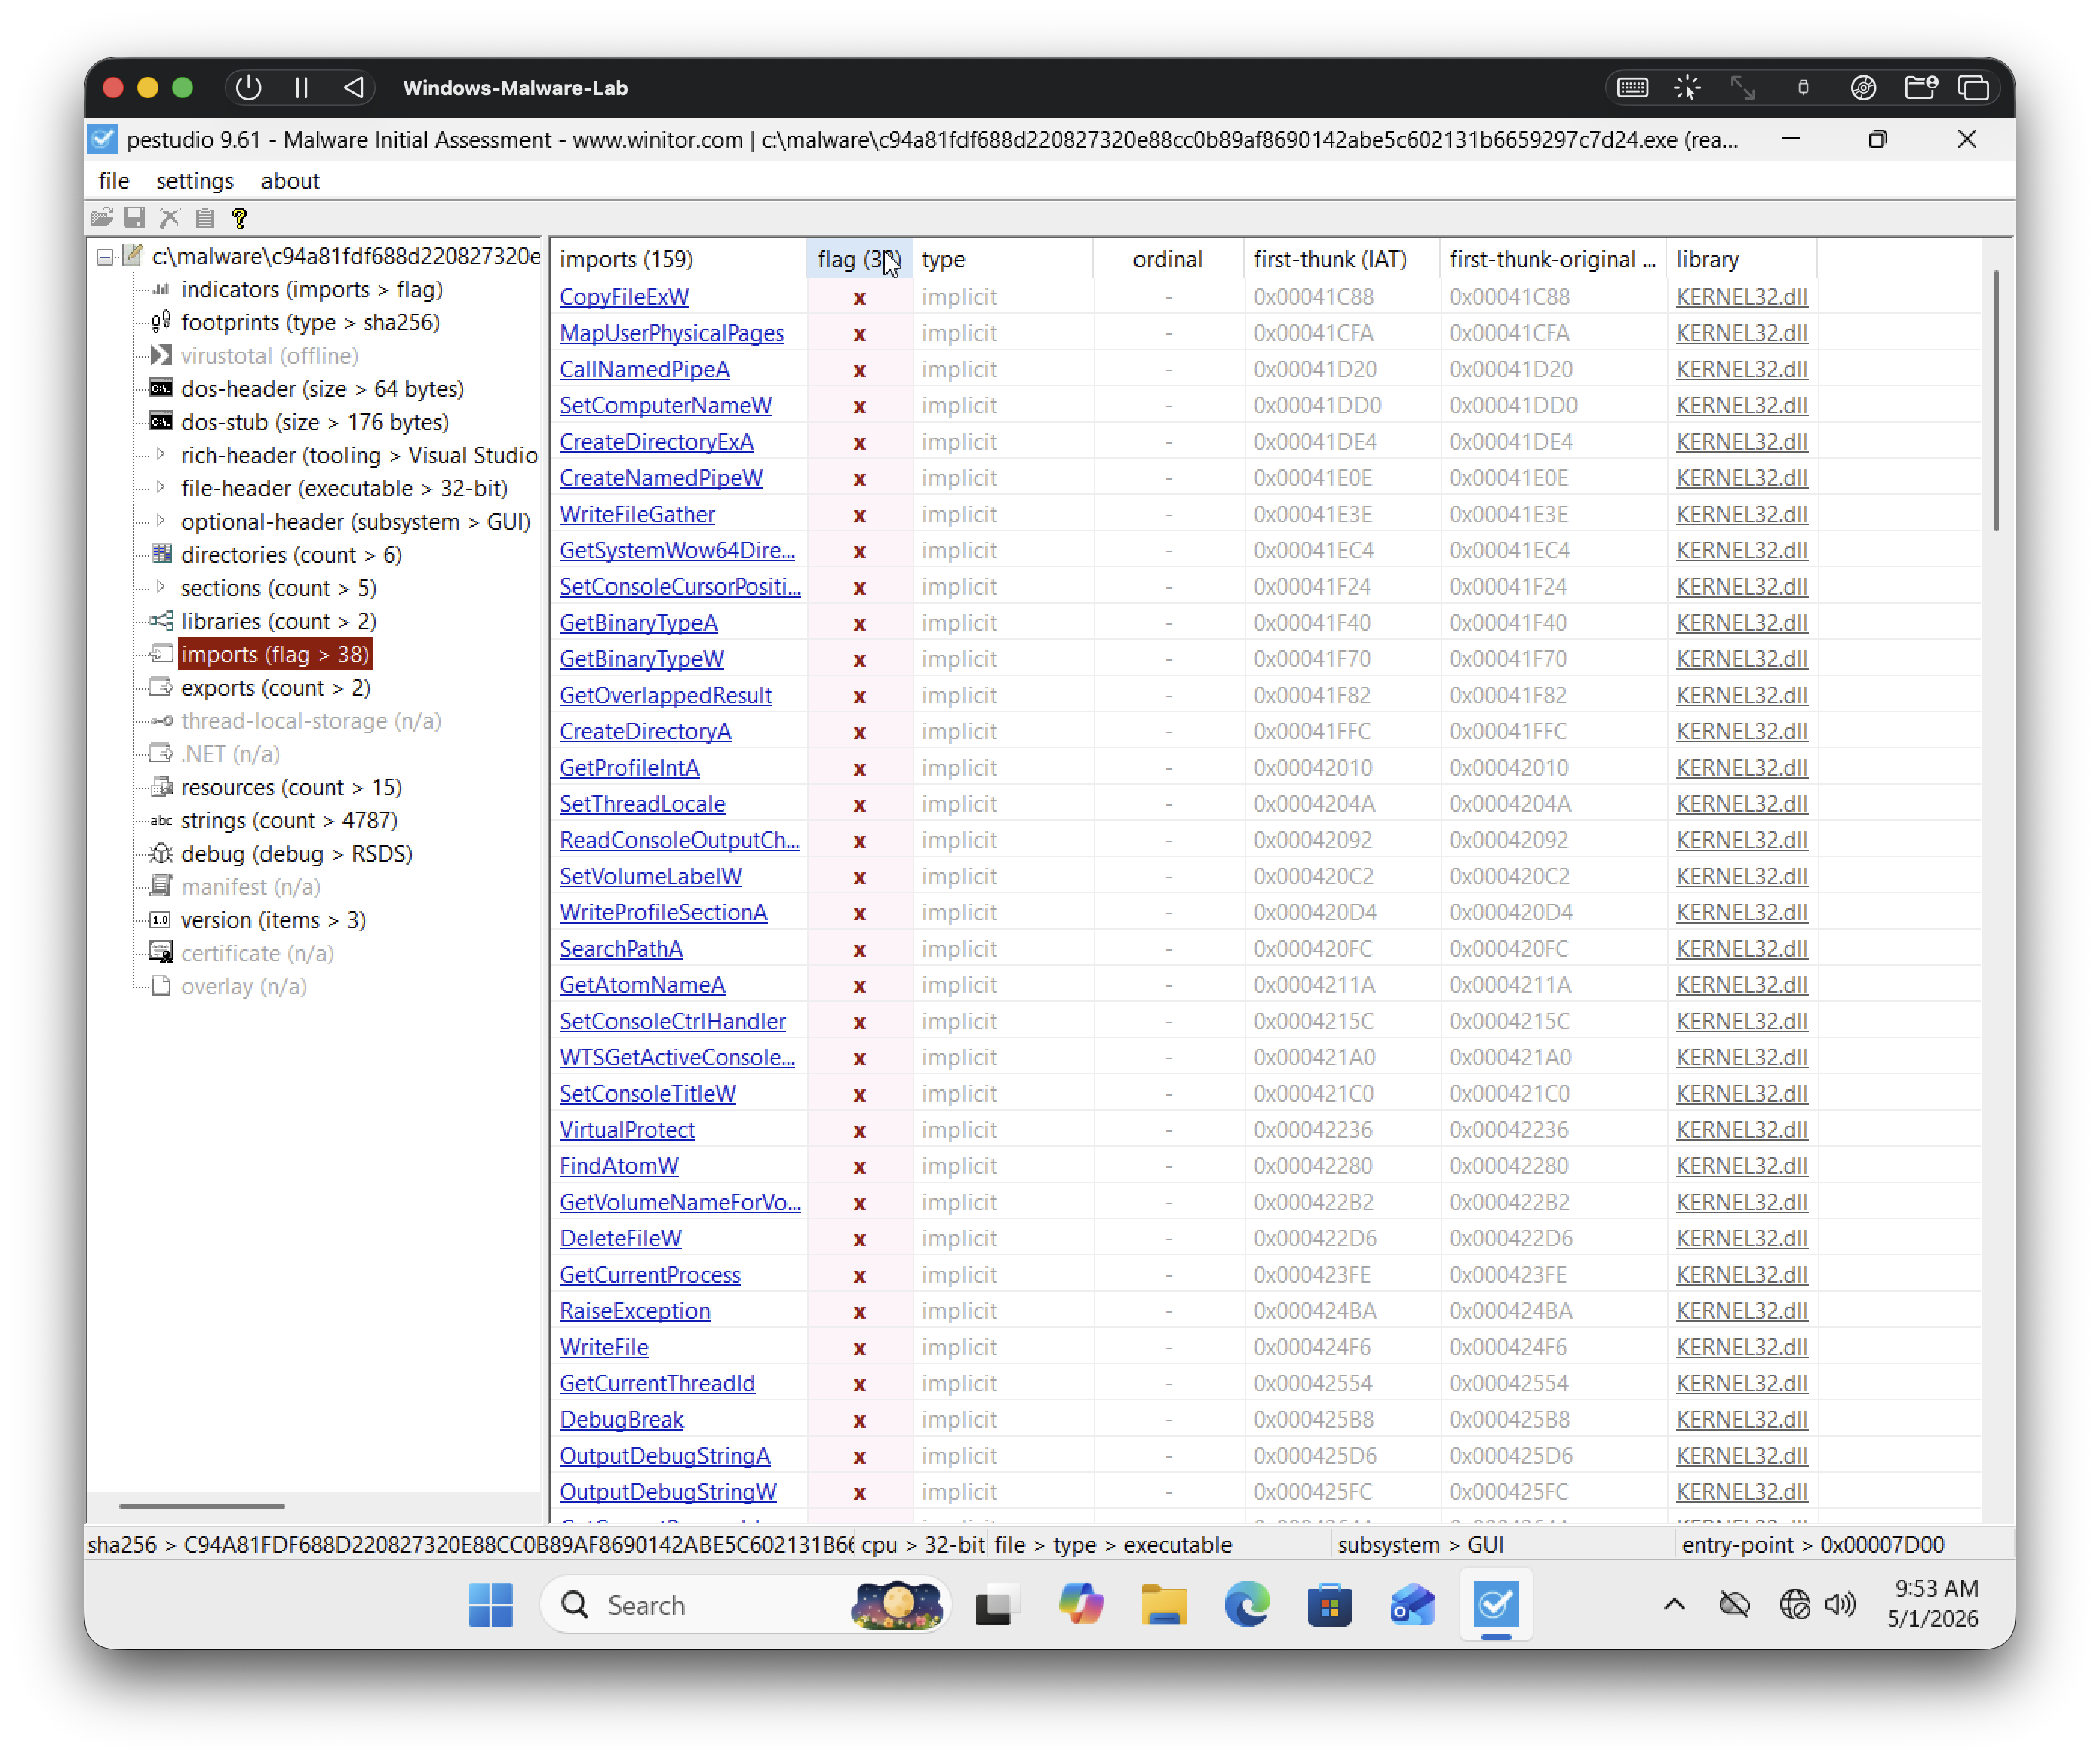
Task: Click the VM windows overlap icon
Action: [1974, 88]
